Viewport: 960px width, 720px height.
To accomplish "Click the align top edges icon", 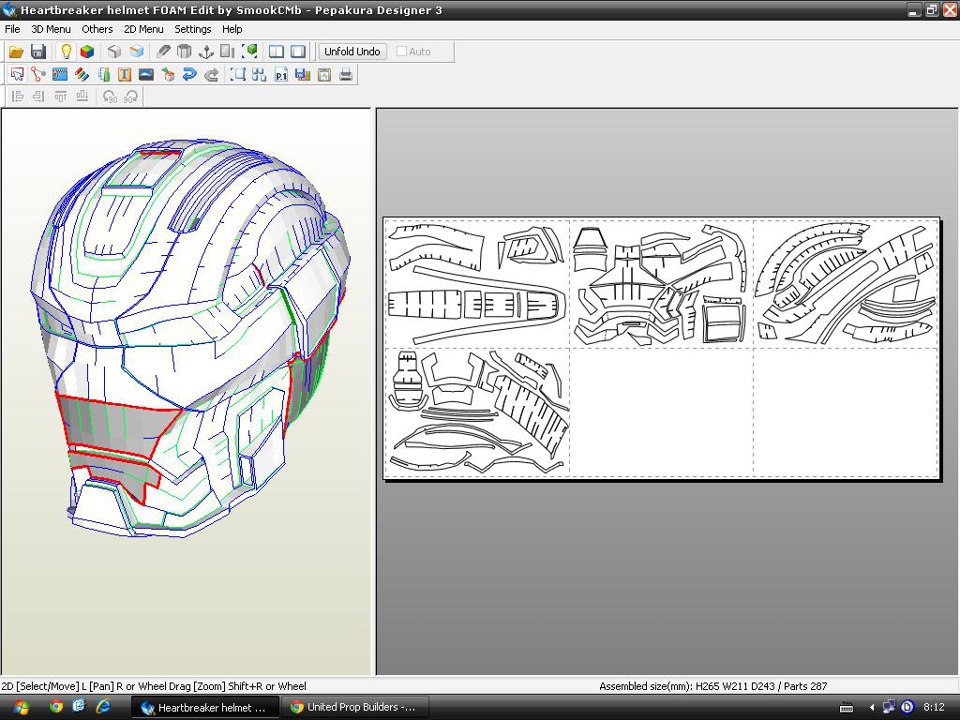I will (x=60, y=97).
